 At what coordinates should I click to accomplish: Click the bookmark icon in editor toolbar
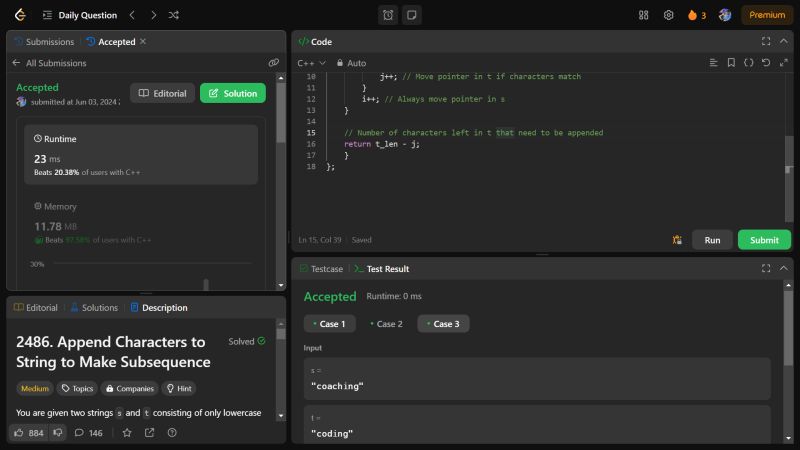(x=731, y=63)
